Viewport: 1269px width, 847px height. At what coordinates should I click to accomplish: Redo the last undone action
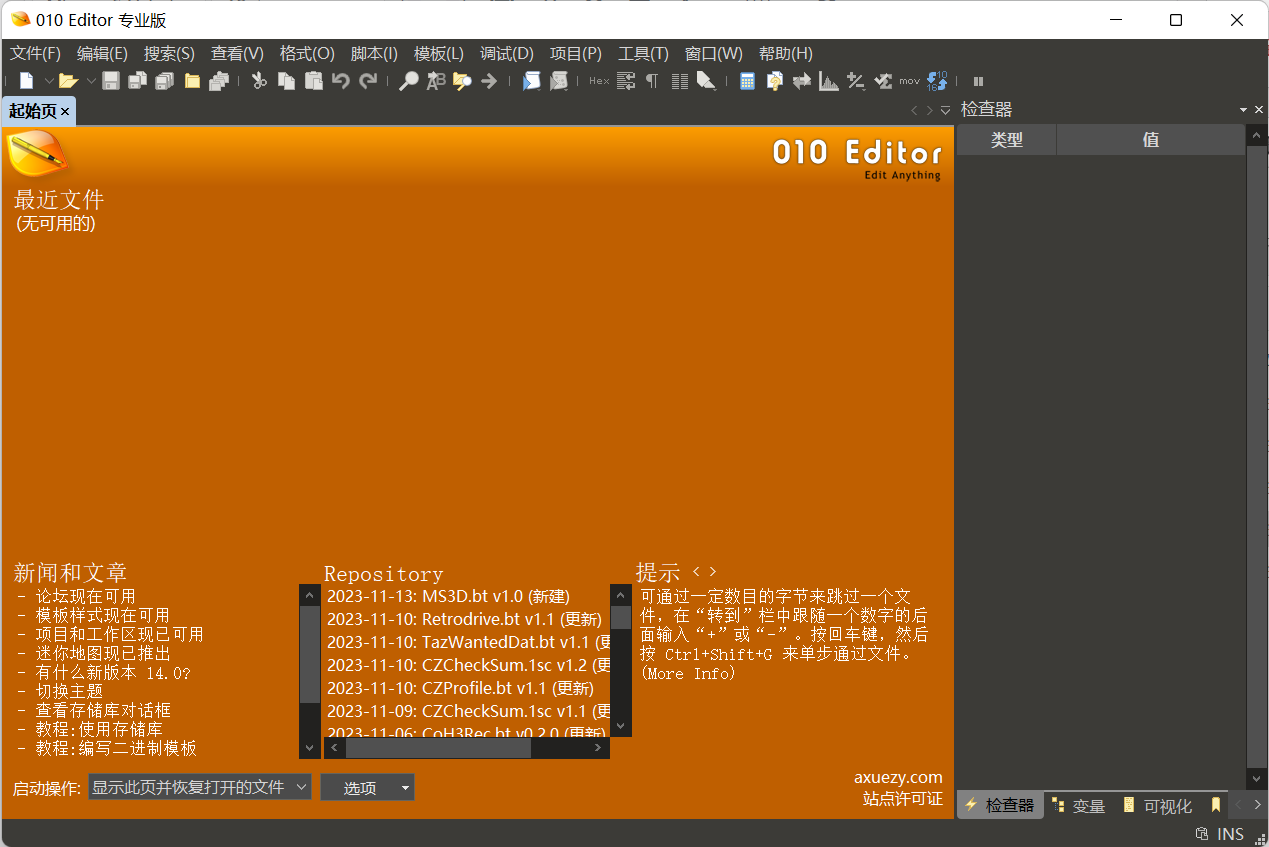pos(368,81)
